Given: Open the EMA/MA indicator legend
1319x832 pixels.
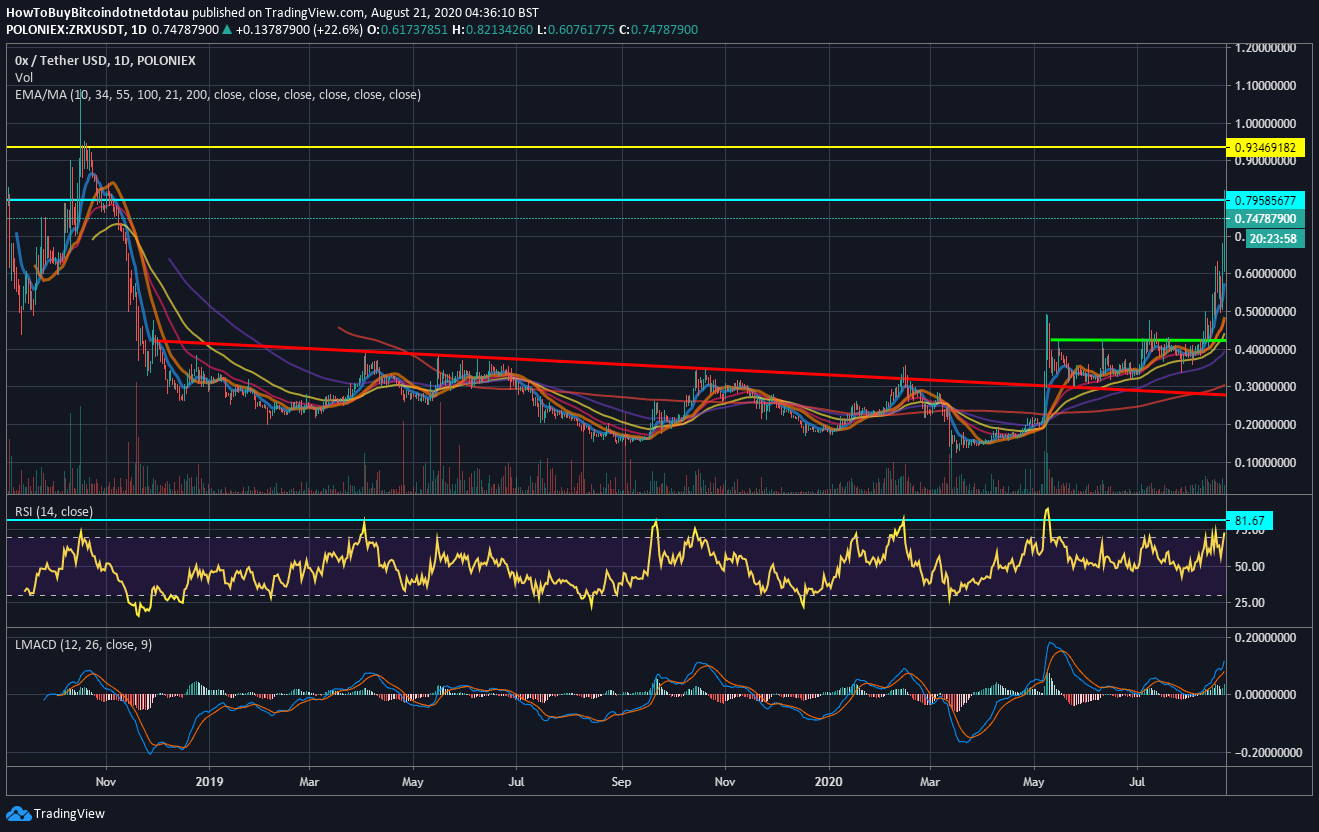Looking at the screenshot, I should click(217, 94).
